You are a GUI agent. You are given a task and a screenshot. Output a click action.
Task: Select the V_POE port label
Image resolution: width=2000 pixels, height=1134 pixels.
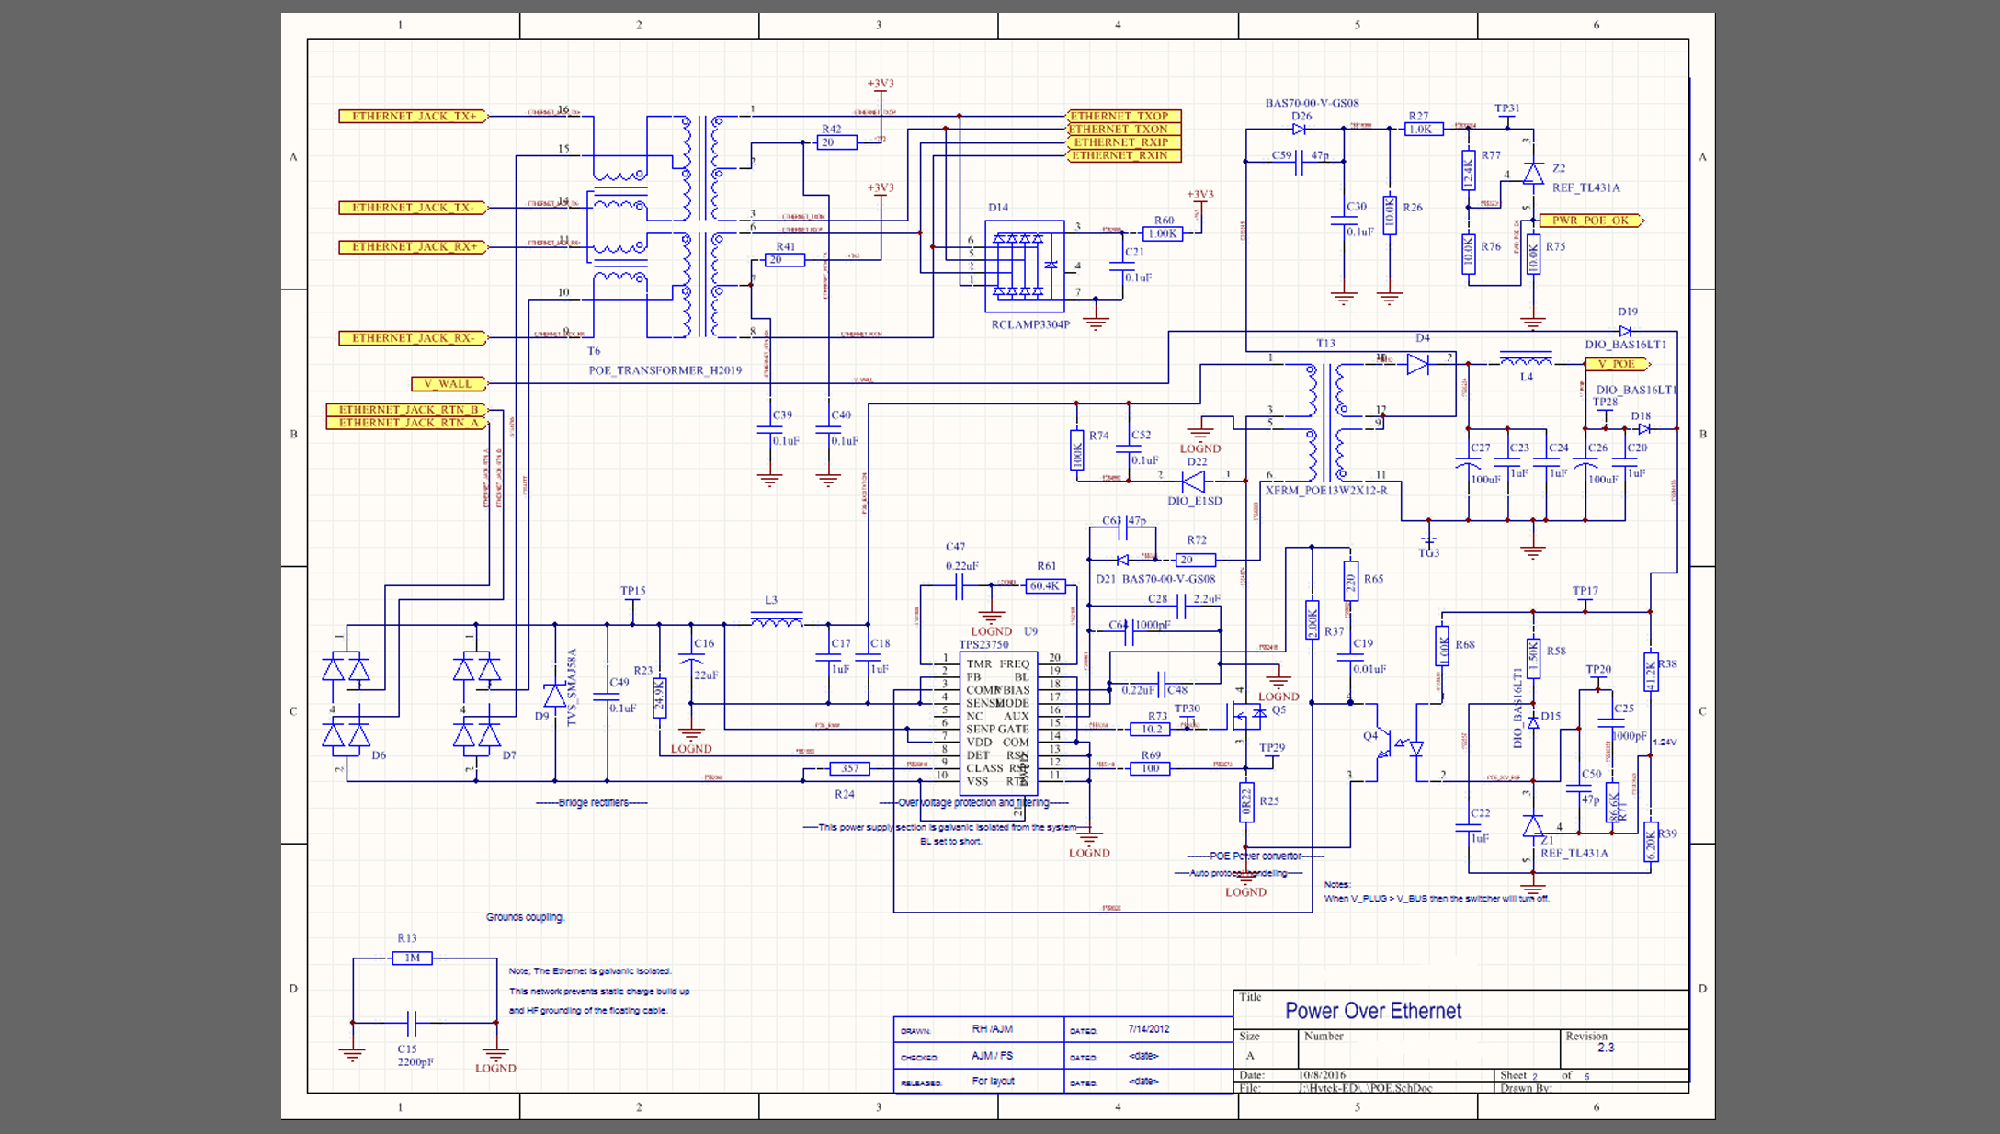(1617, 364)
